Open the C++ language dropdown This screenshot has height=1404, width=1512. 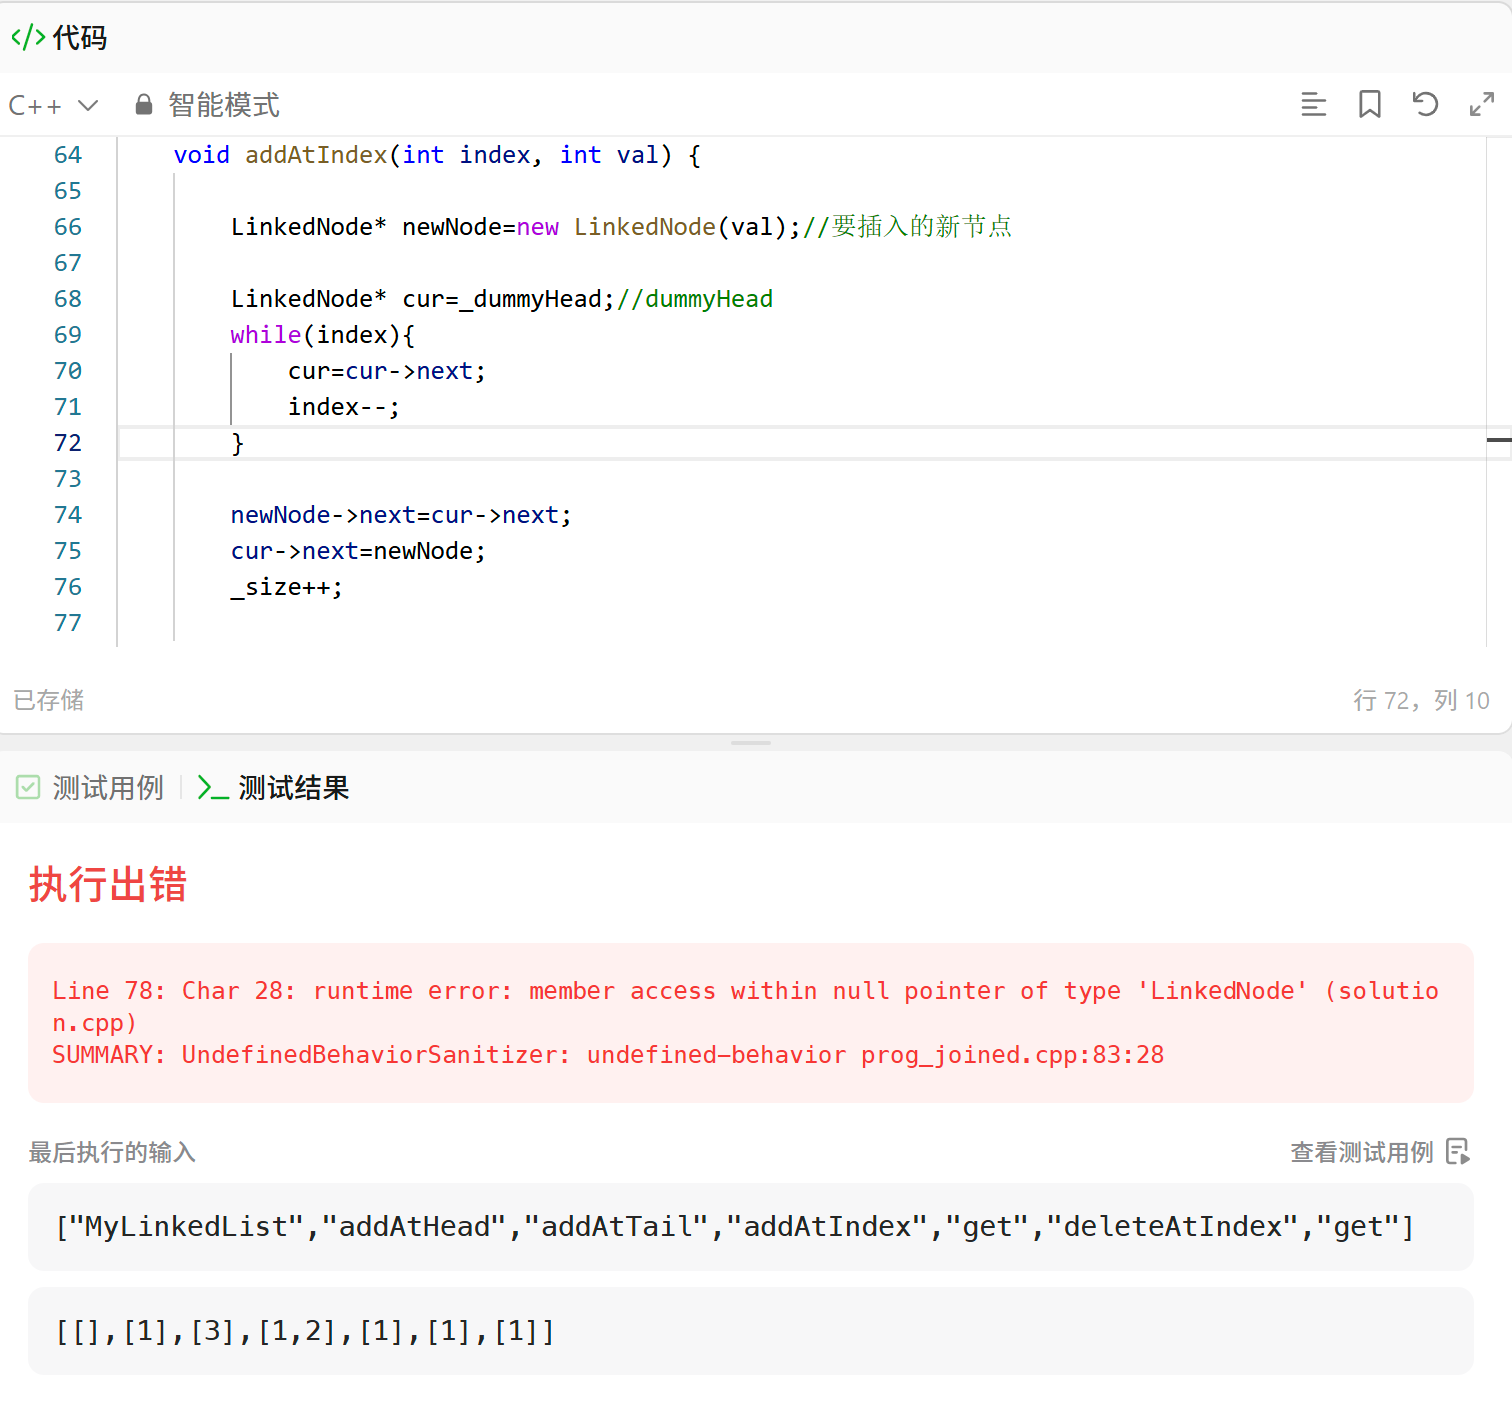pyautogui.click(x=53, y=105)
